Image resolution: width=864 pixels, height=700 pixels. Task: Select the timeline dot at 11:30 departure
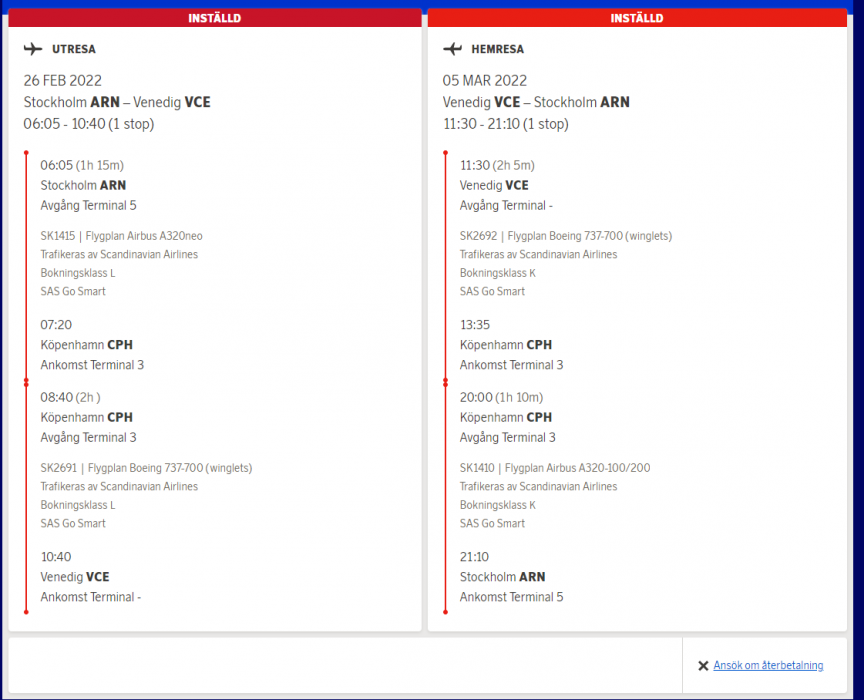(446, 153)
